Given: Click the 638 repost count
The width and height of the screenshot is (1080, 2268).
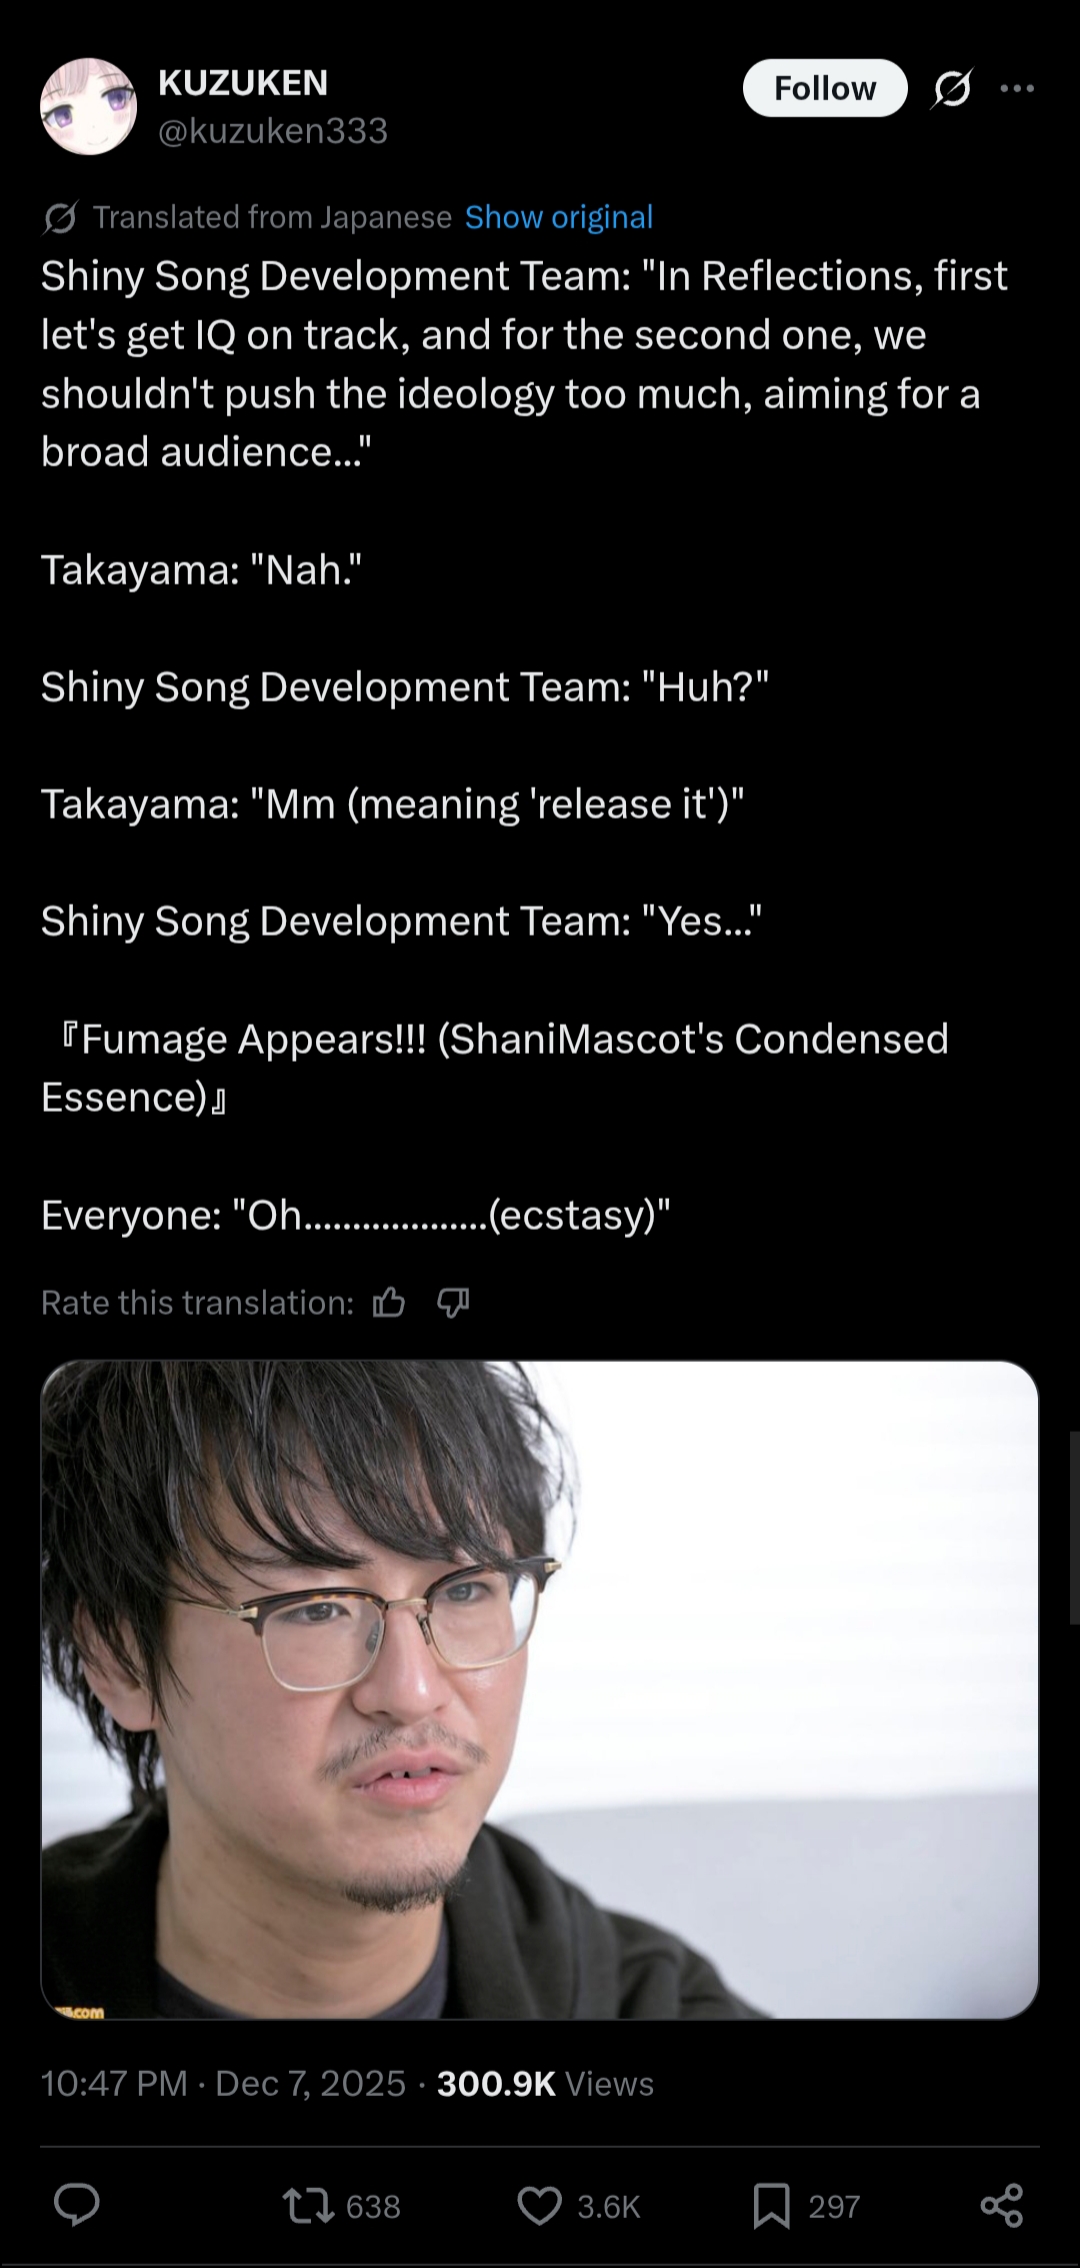Looking at the screenshot, I should 373,2206.
